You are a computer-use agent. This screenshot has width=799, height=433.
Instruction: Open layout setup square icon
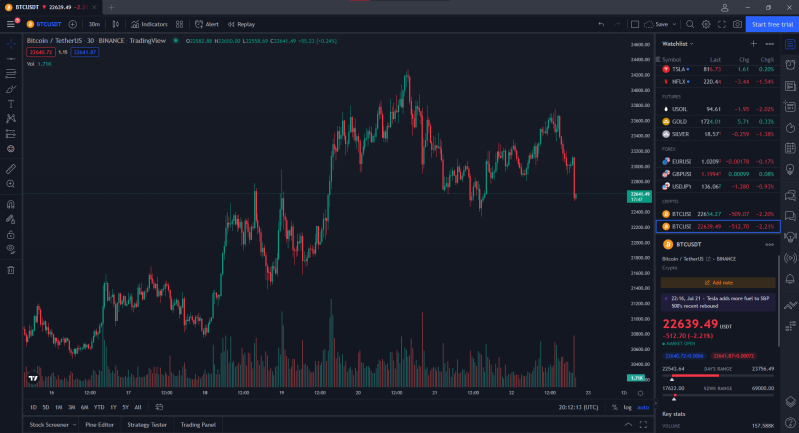tap(635, 24)
